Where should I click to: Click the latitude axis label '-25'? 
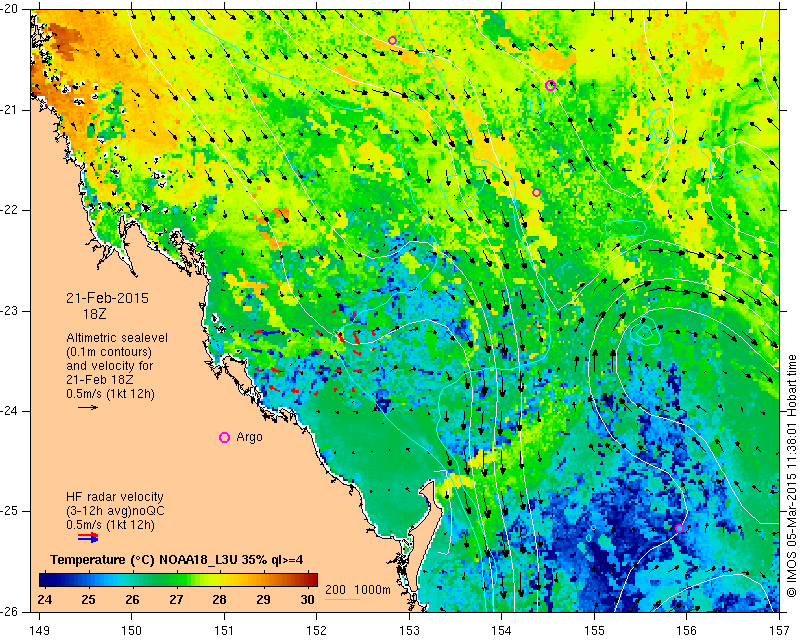pyautogui.click(x=9, y=511)
